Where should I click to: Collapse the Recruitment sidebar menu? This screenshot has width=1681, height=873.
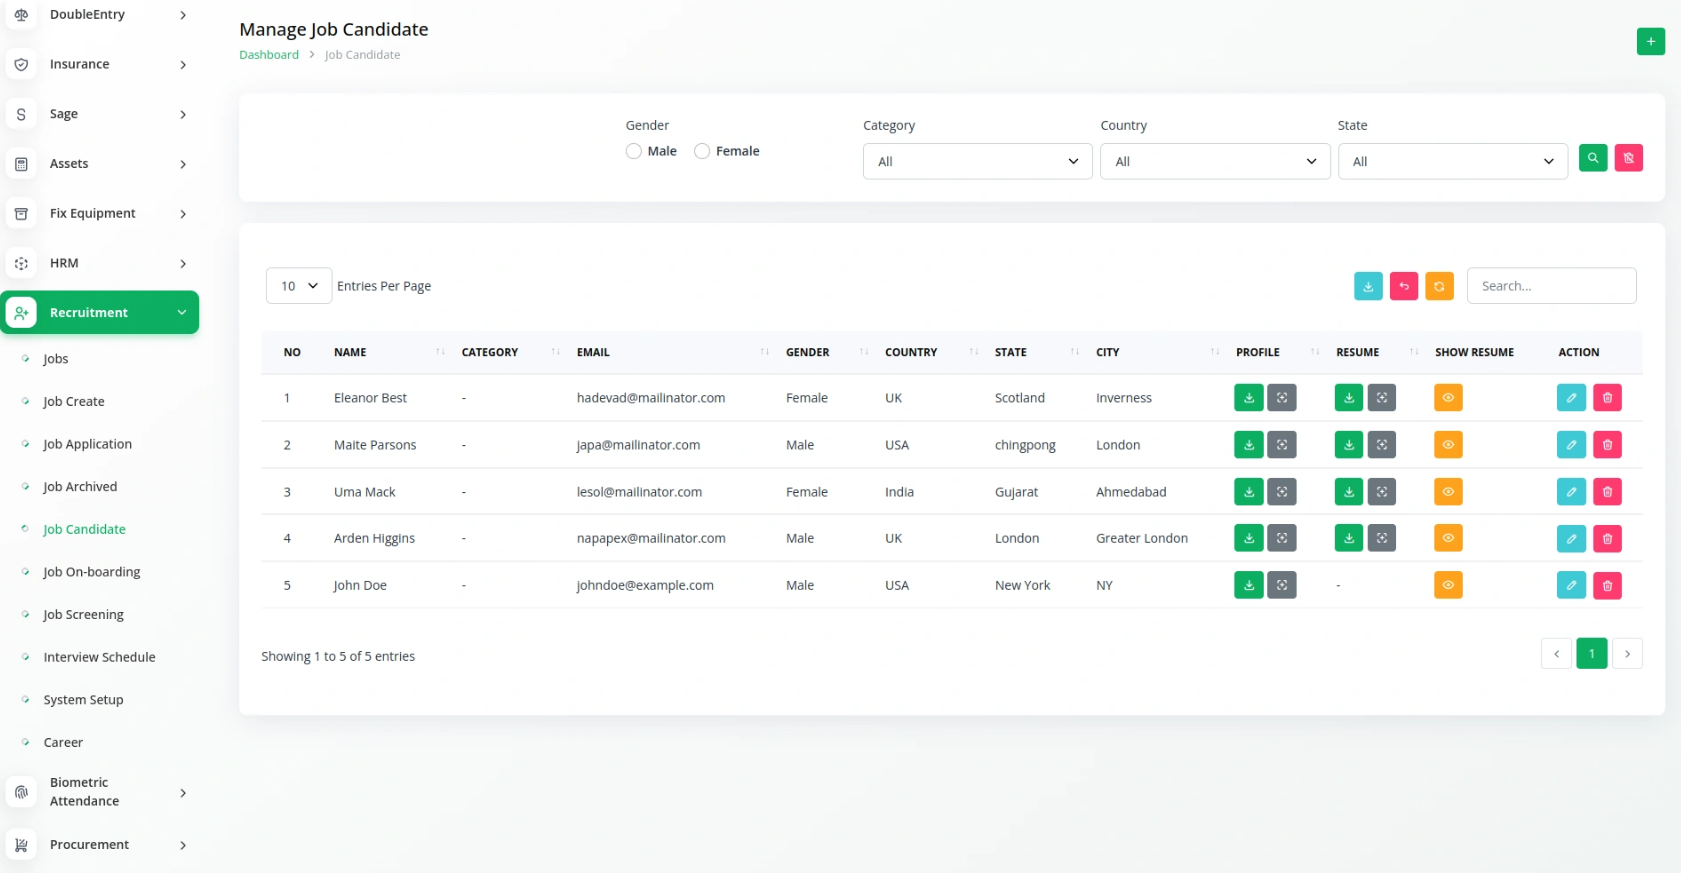[100, 313]
